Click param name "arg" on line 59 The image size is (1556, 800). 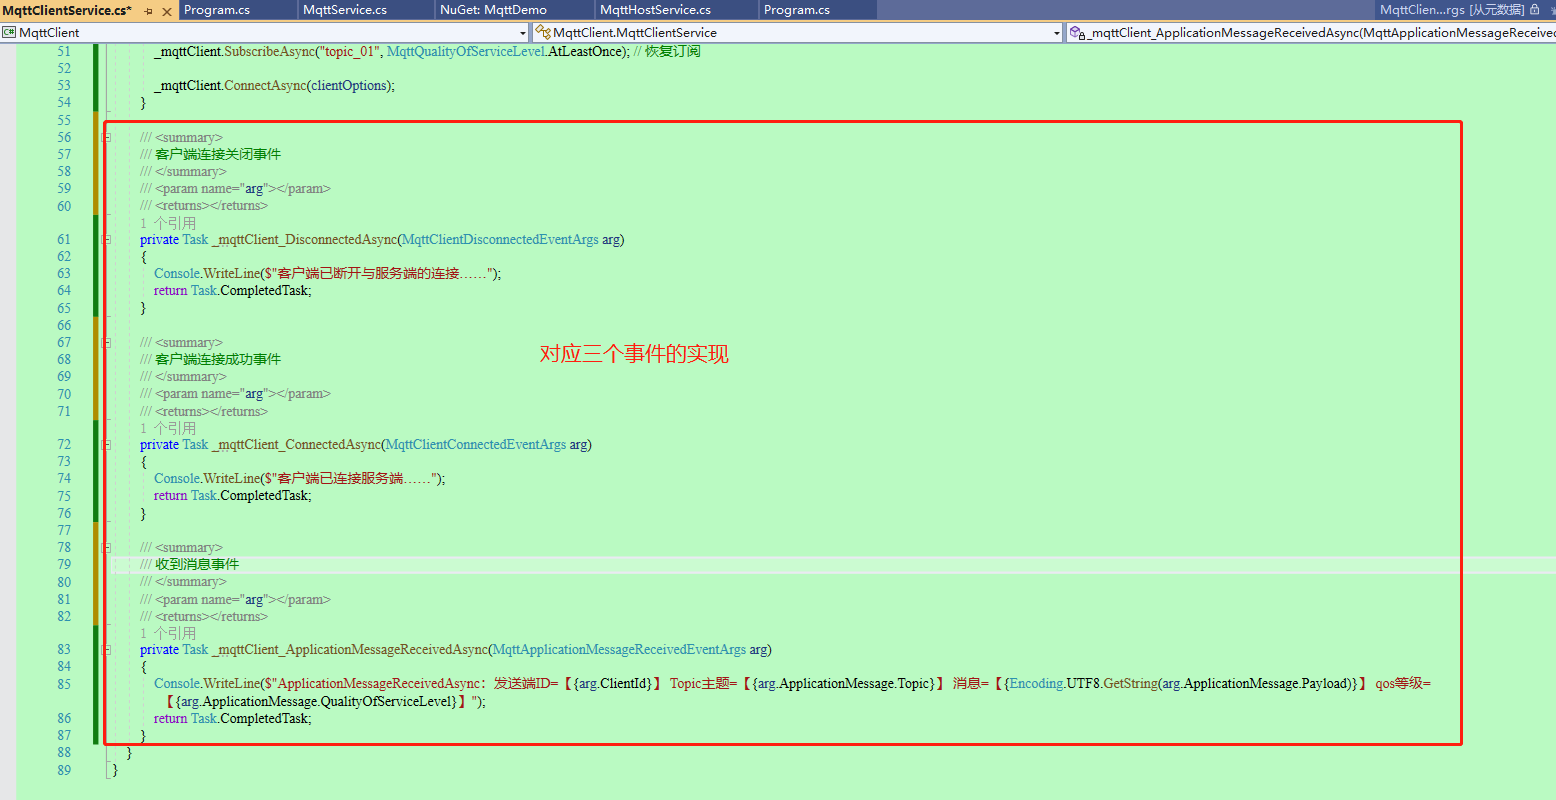click(254, 189)
